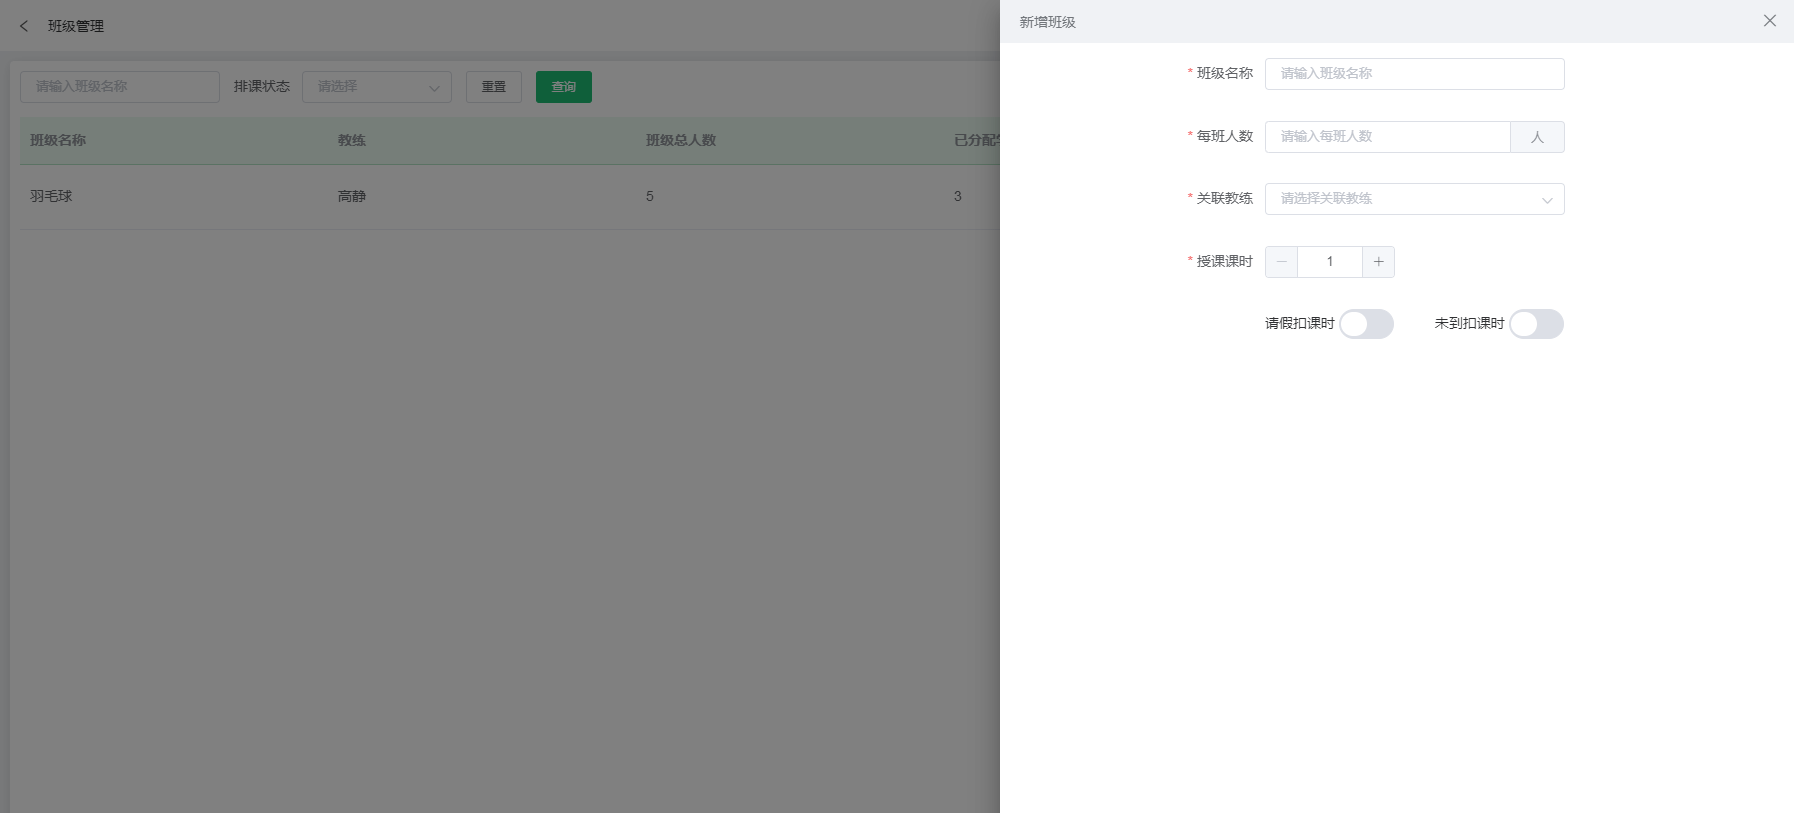Select the 羽毛球 class row
The image size is (1794, 813).
[x=51, y=197]
